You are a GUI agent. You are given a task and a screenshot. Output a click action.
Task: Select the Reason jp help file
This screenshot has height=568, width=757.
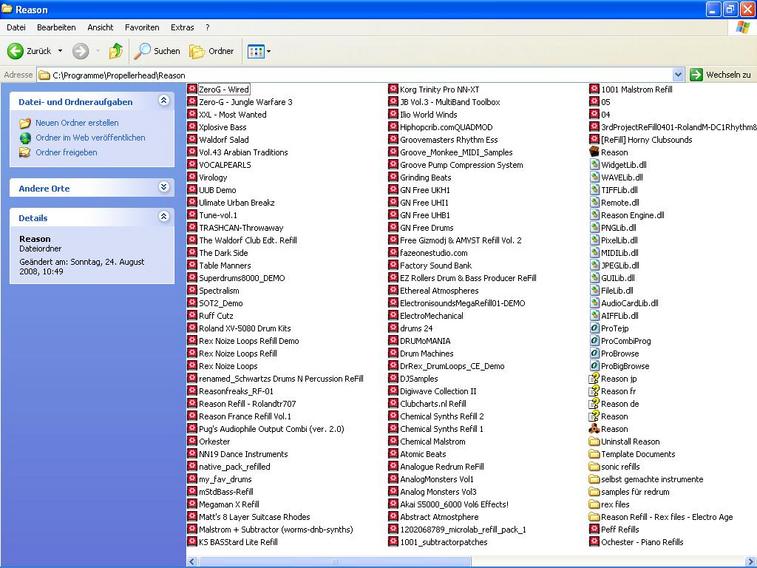point(618,379)
